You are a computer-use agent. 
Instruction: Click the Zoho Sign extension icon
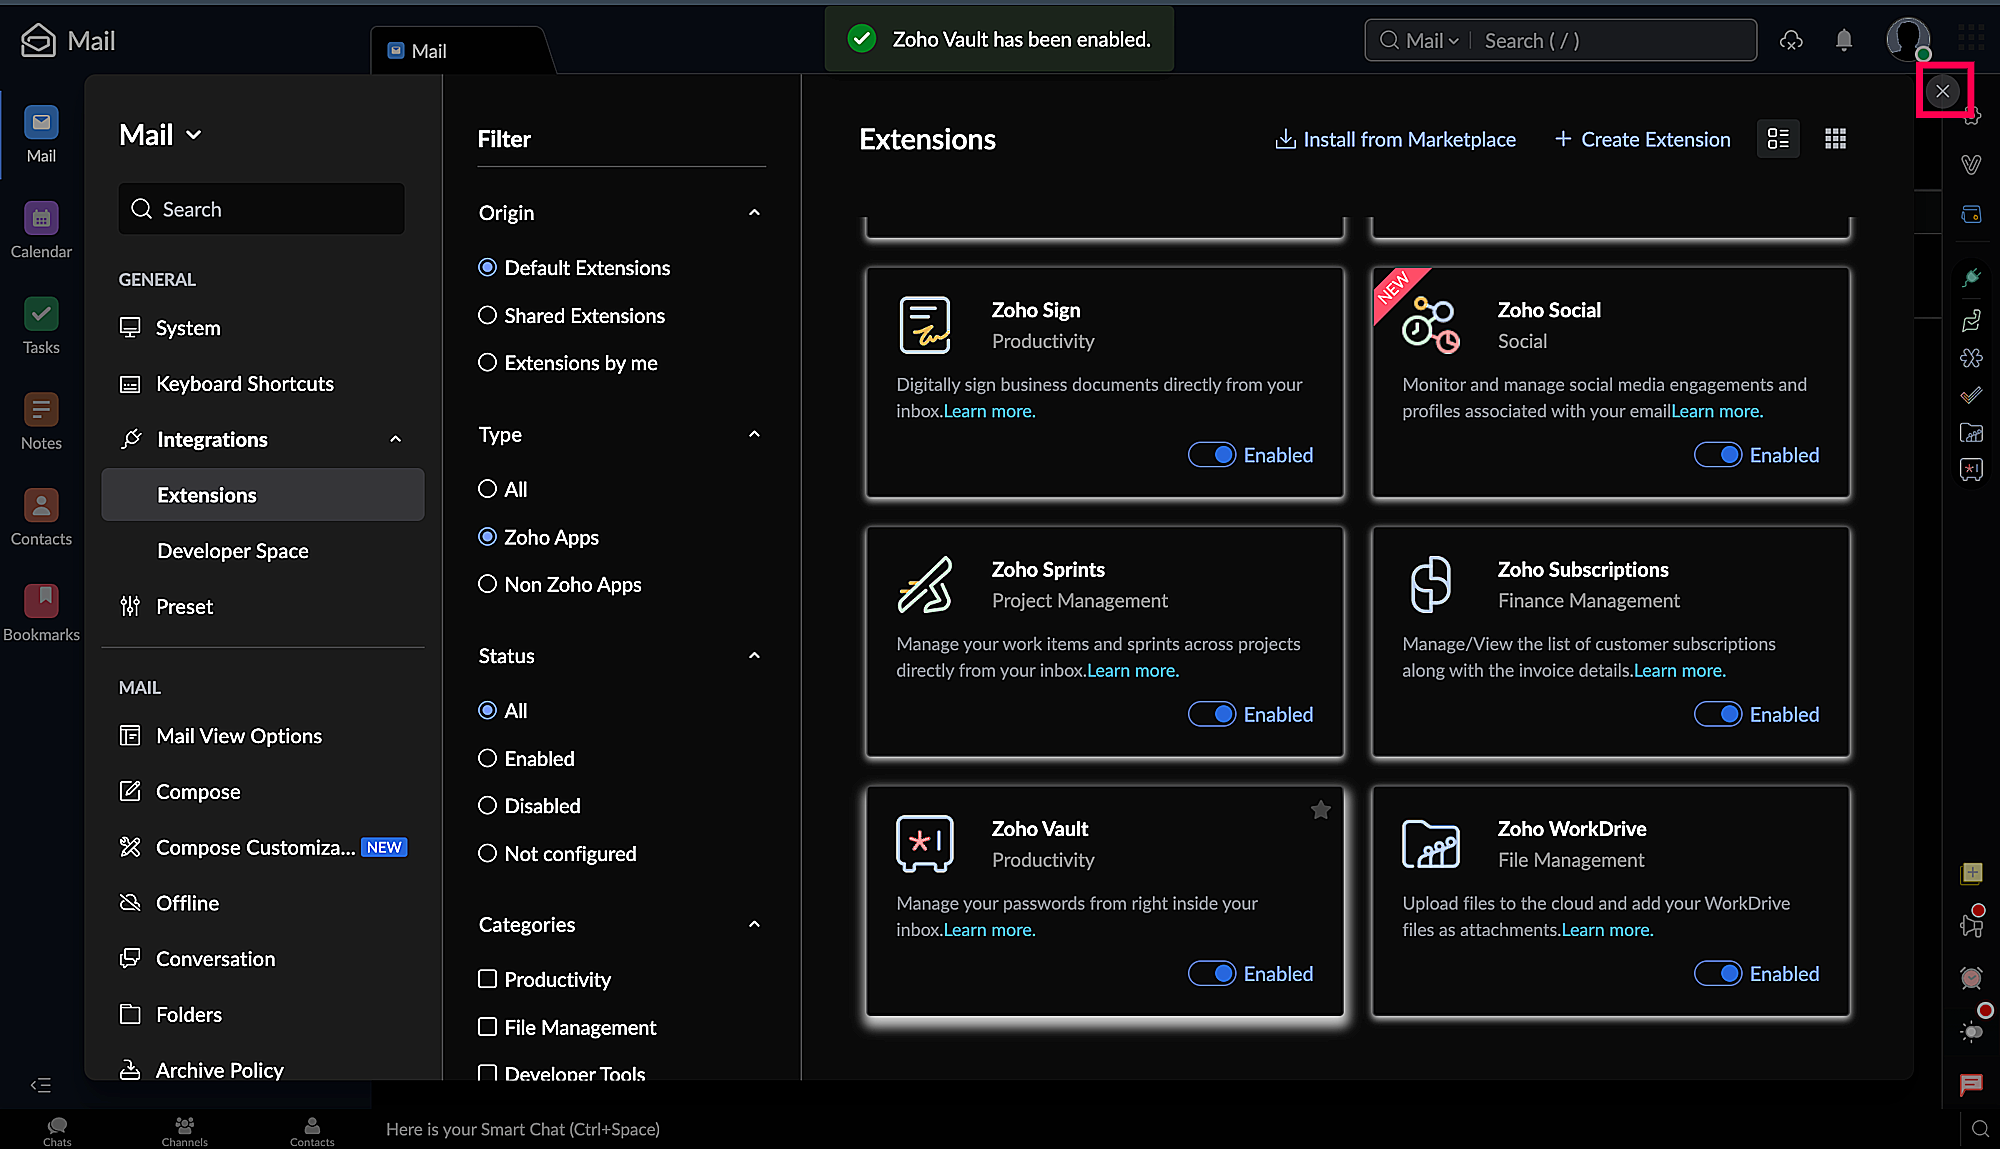click(925, 325)
